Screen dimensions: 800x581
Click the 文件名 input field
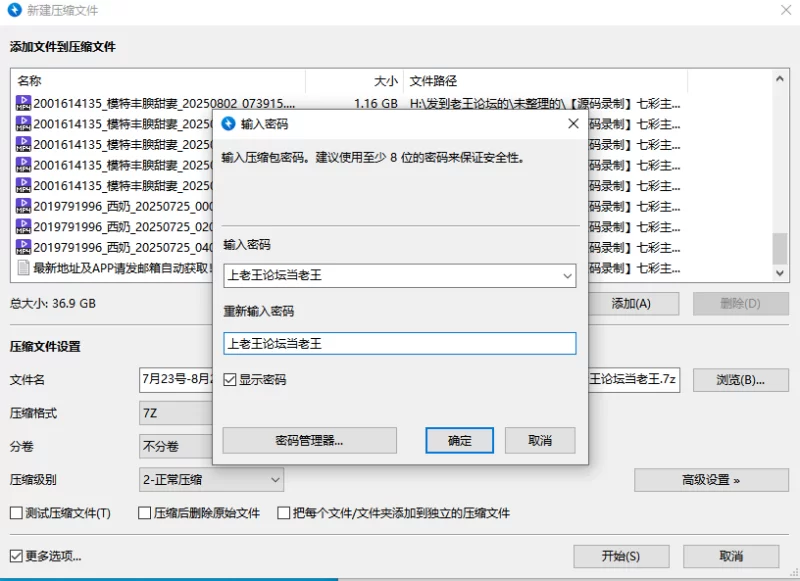tap(176, 380)
